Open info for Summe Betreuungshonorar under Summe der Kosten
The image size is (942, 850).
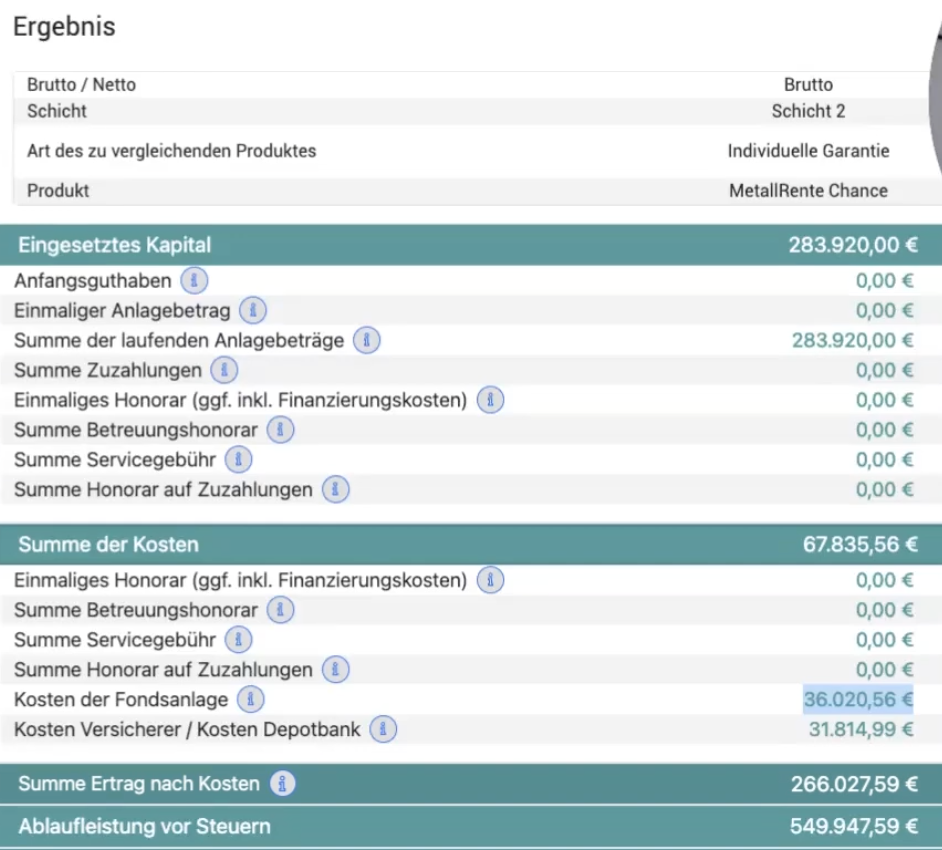tap(280, 610)
